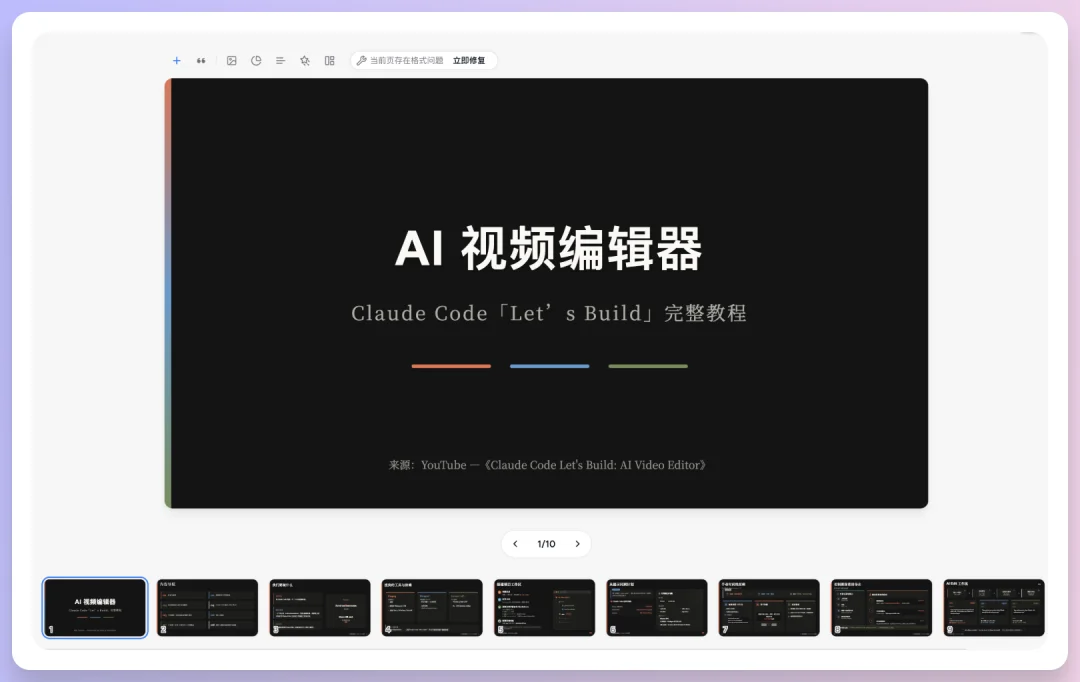Screen dimensions: 1080x682
Task: Open the fifth slide thumbnail
Action: click(544, 607)
